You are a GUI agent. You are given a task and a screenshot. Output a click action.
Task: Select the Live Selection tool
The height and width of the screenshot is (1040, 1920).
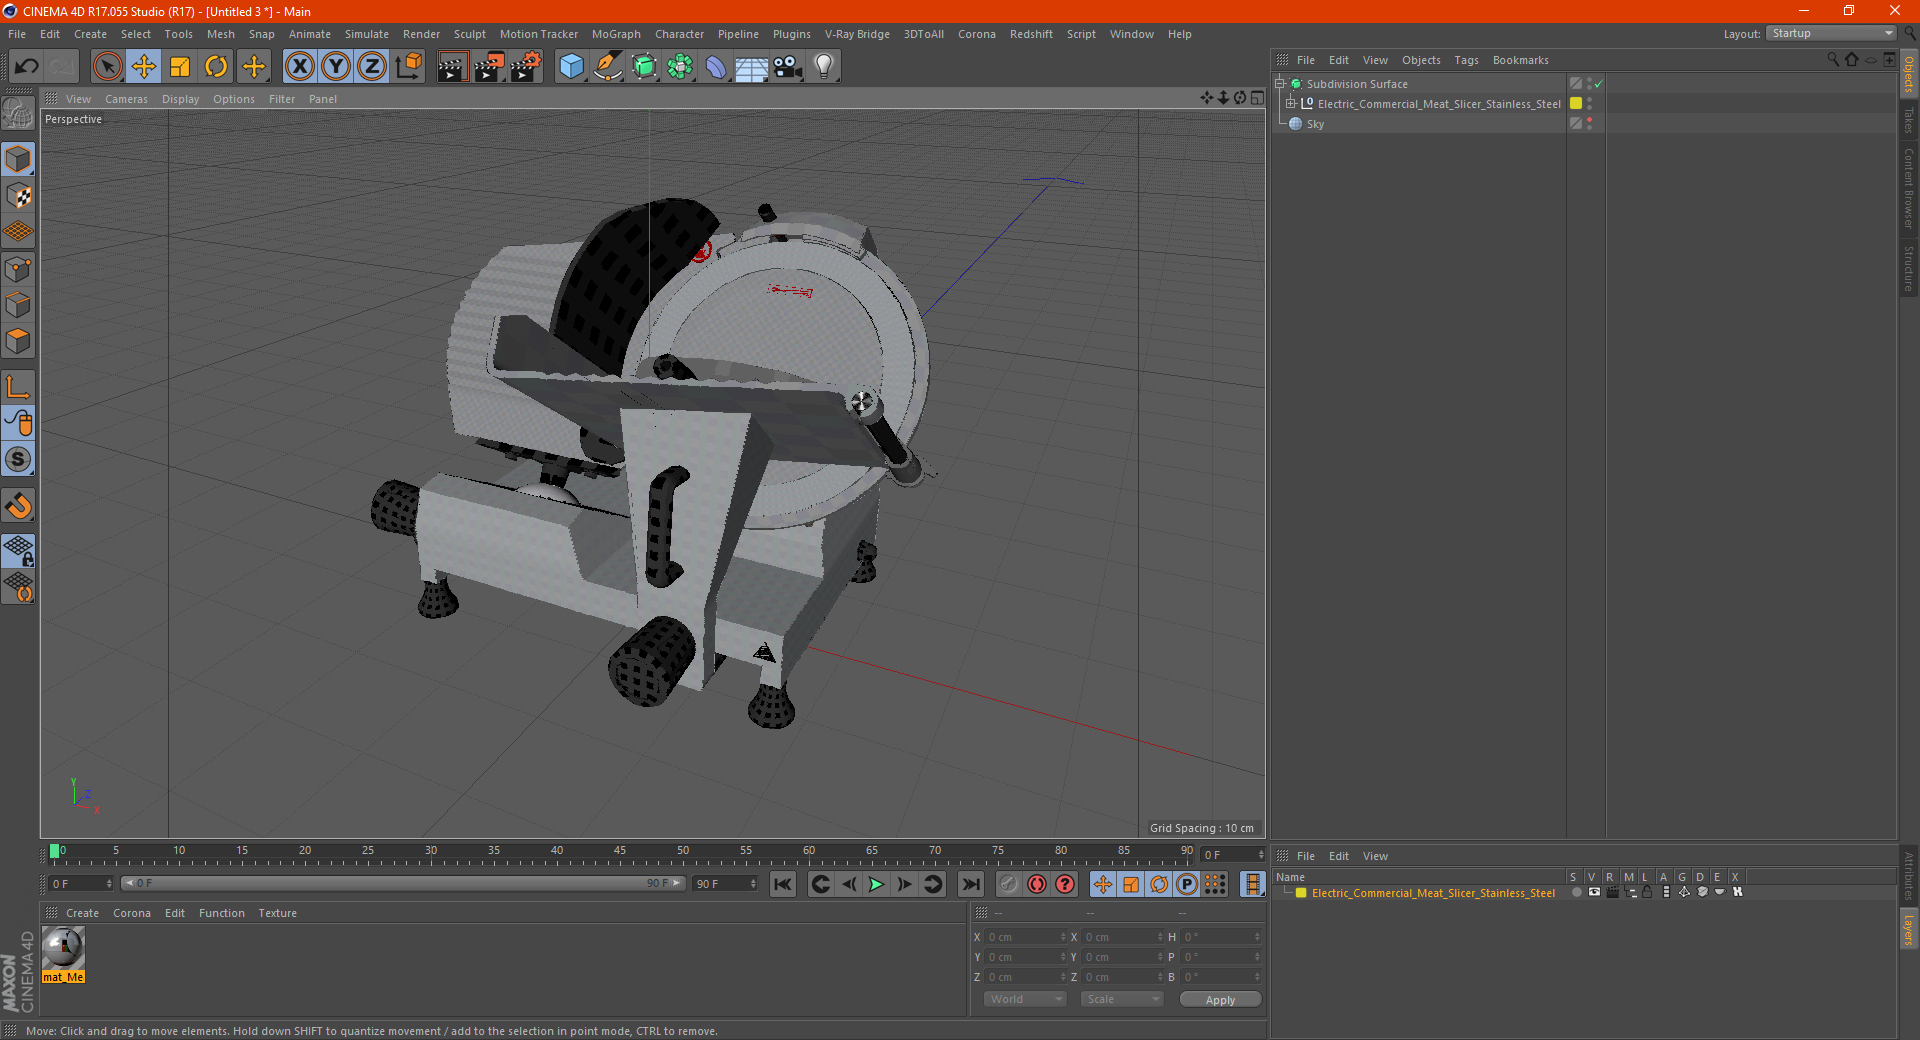click(x=107, y=67)
